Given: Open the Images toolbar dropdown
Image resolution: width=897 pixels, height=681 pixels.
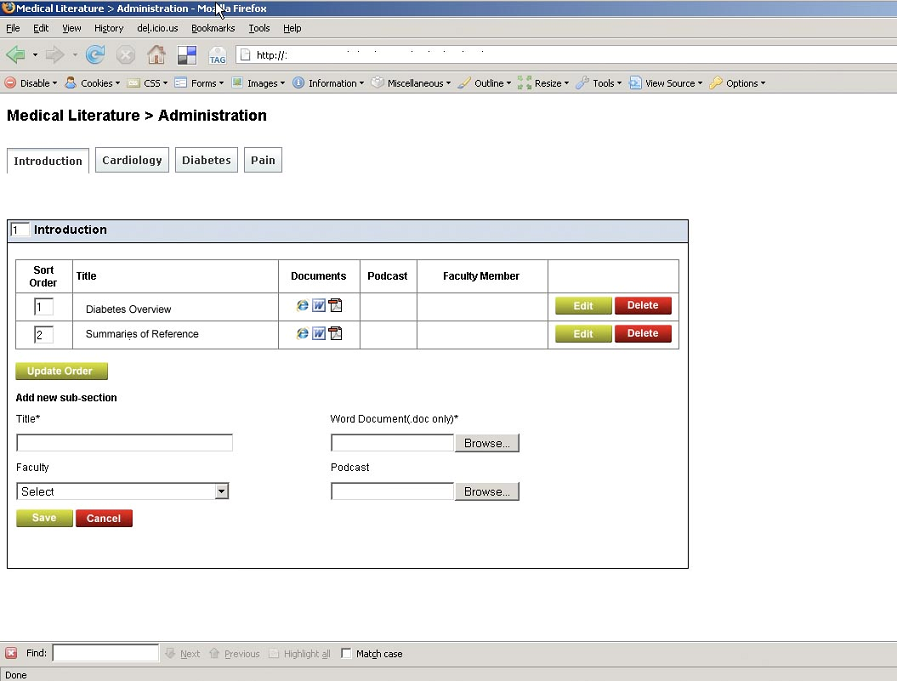Looking at the screenshot, I should point(258,83).
